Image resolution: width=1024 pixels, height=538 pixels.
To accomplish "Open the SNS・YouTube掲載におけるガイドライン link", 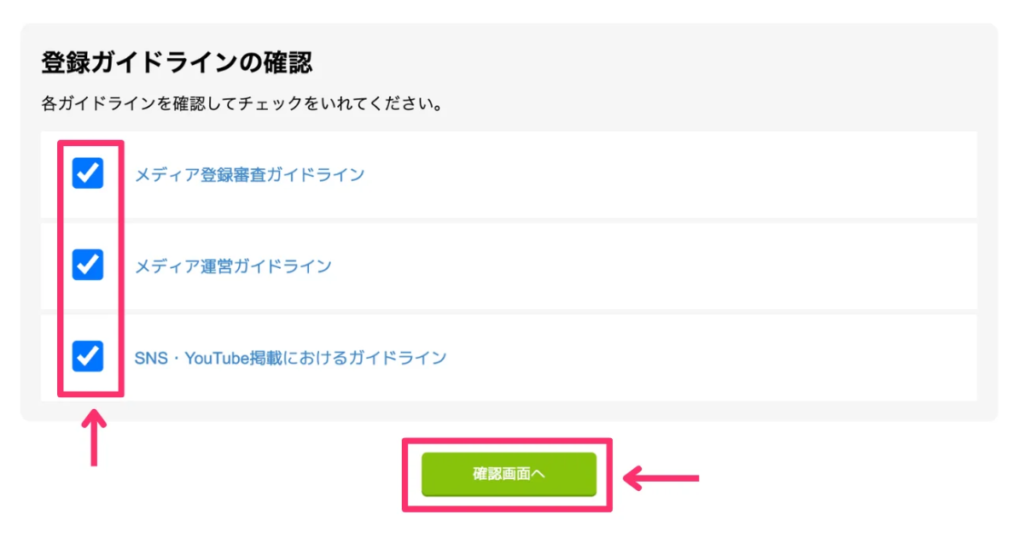I will click(x=290, y=357).
